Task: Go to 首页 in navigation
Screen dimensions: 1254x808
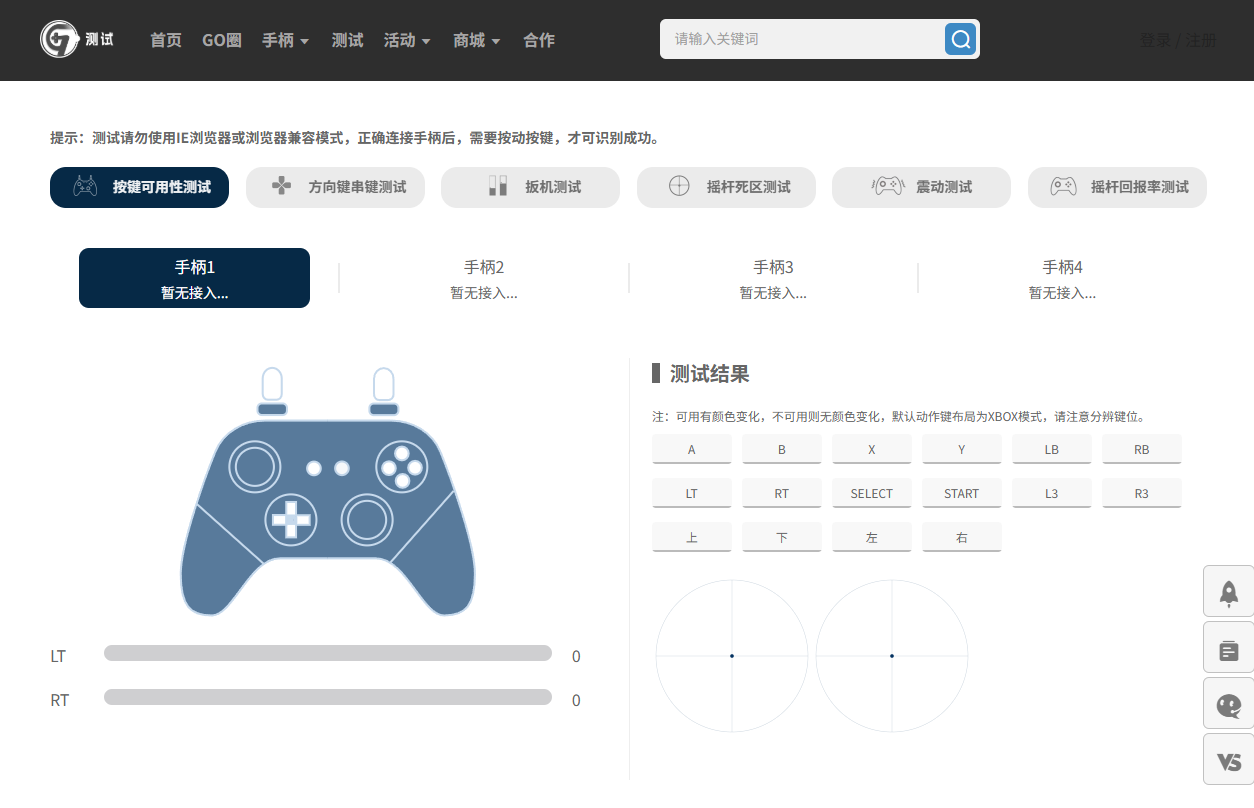Action: [166, 40]
